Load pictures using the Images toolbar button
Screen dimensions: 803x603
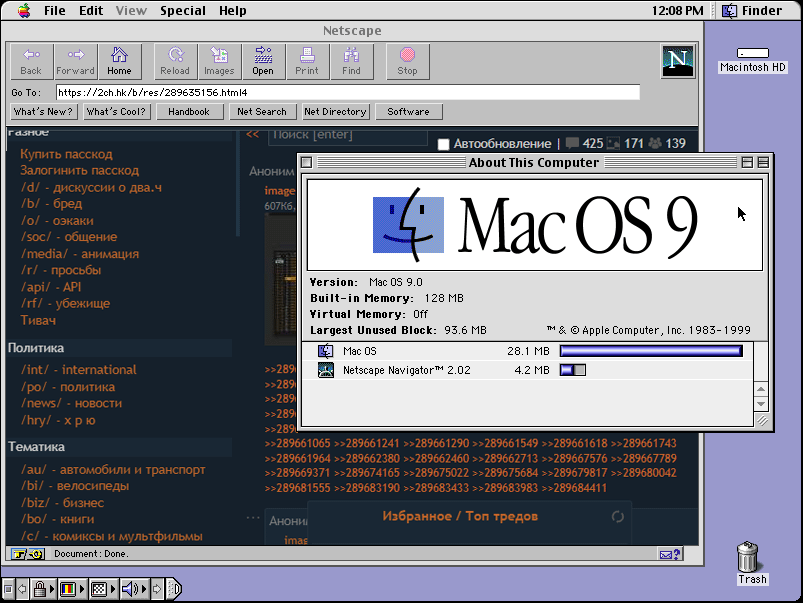(x=219, y=61)
